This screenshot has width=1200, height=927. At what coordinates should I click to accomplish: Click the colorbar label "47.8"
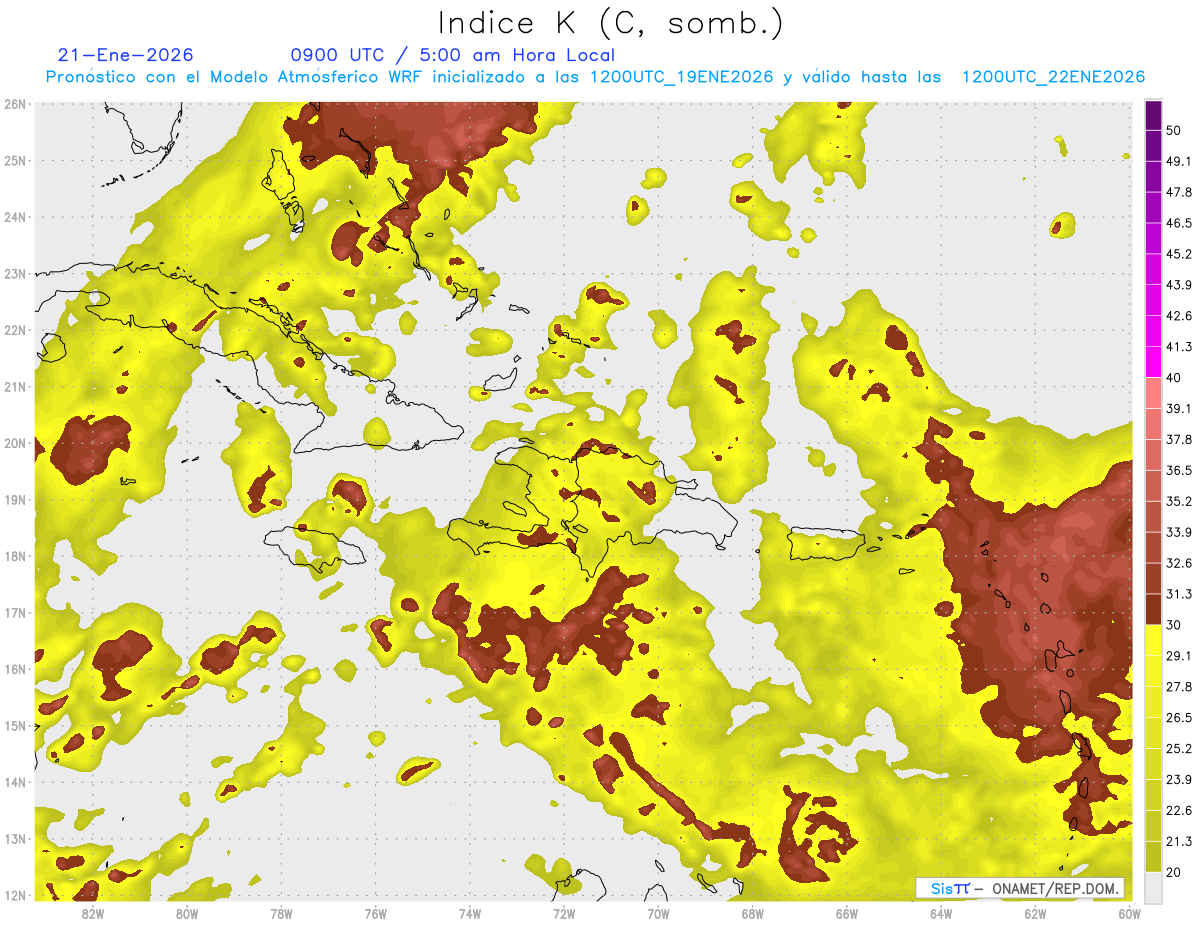point(1178,192)
